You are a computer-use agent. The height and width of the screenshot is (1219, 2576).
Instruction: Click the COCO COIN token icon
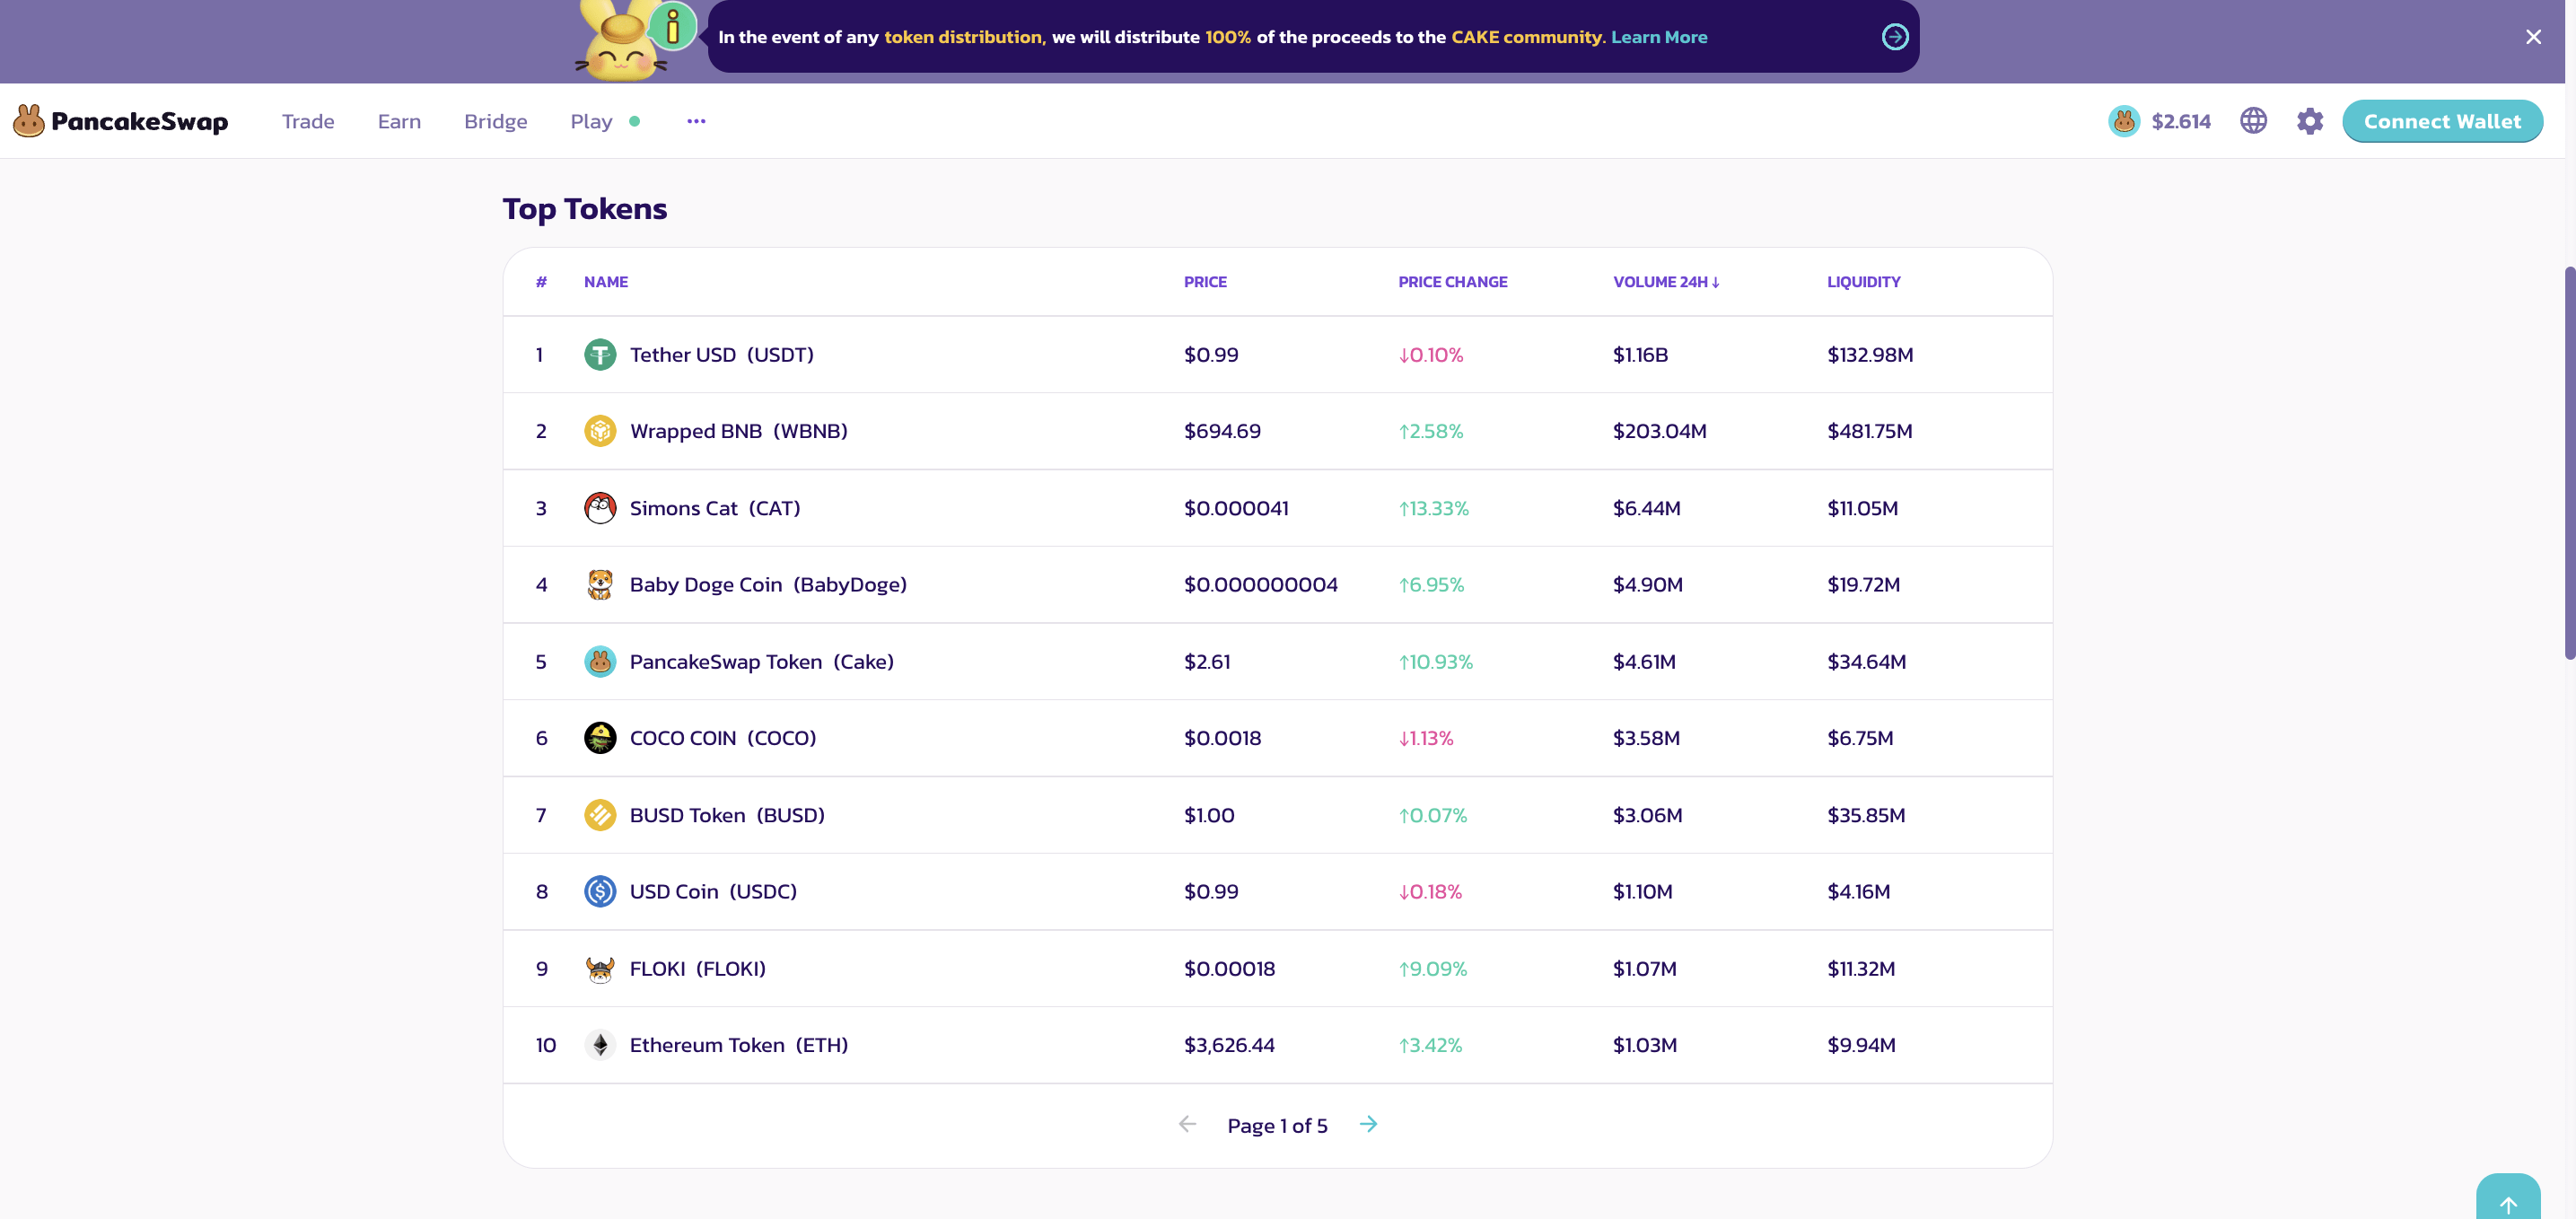[x=600, y=738]
